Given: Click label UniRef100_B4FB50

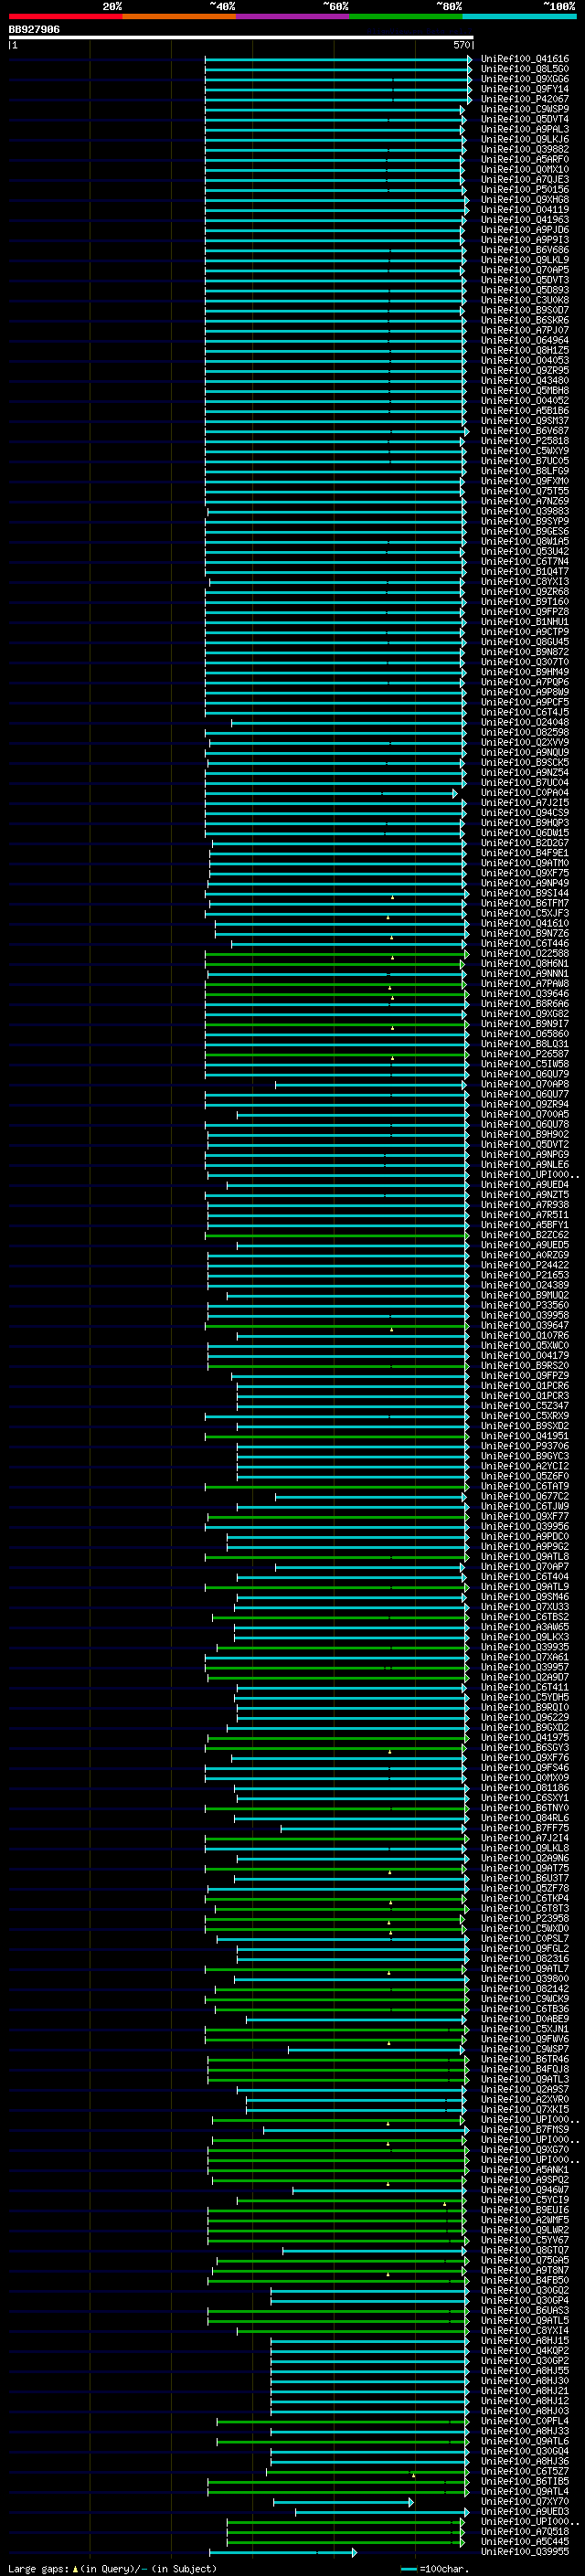Looking at the screenshot, I should 525,2280.
